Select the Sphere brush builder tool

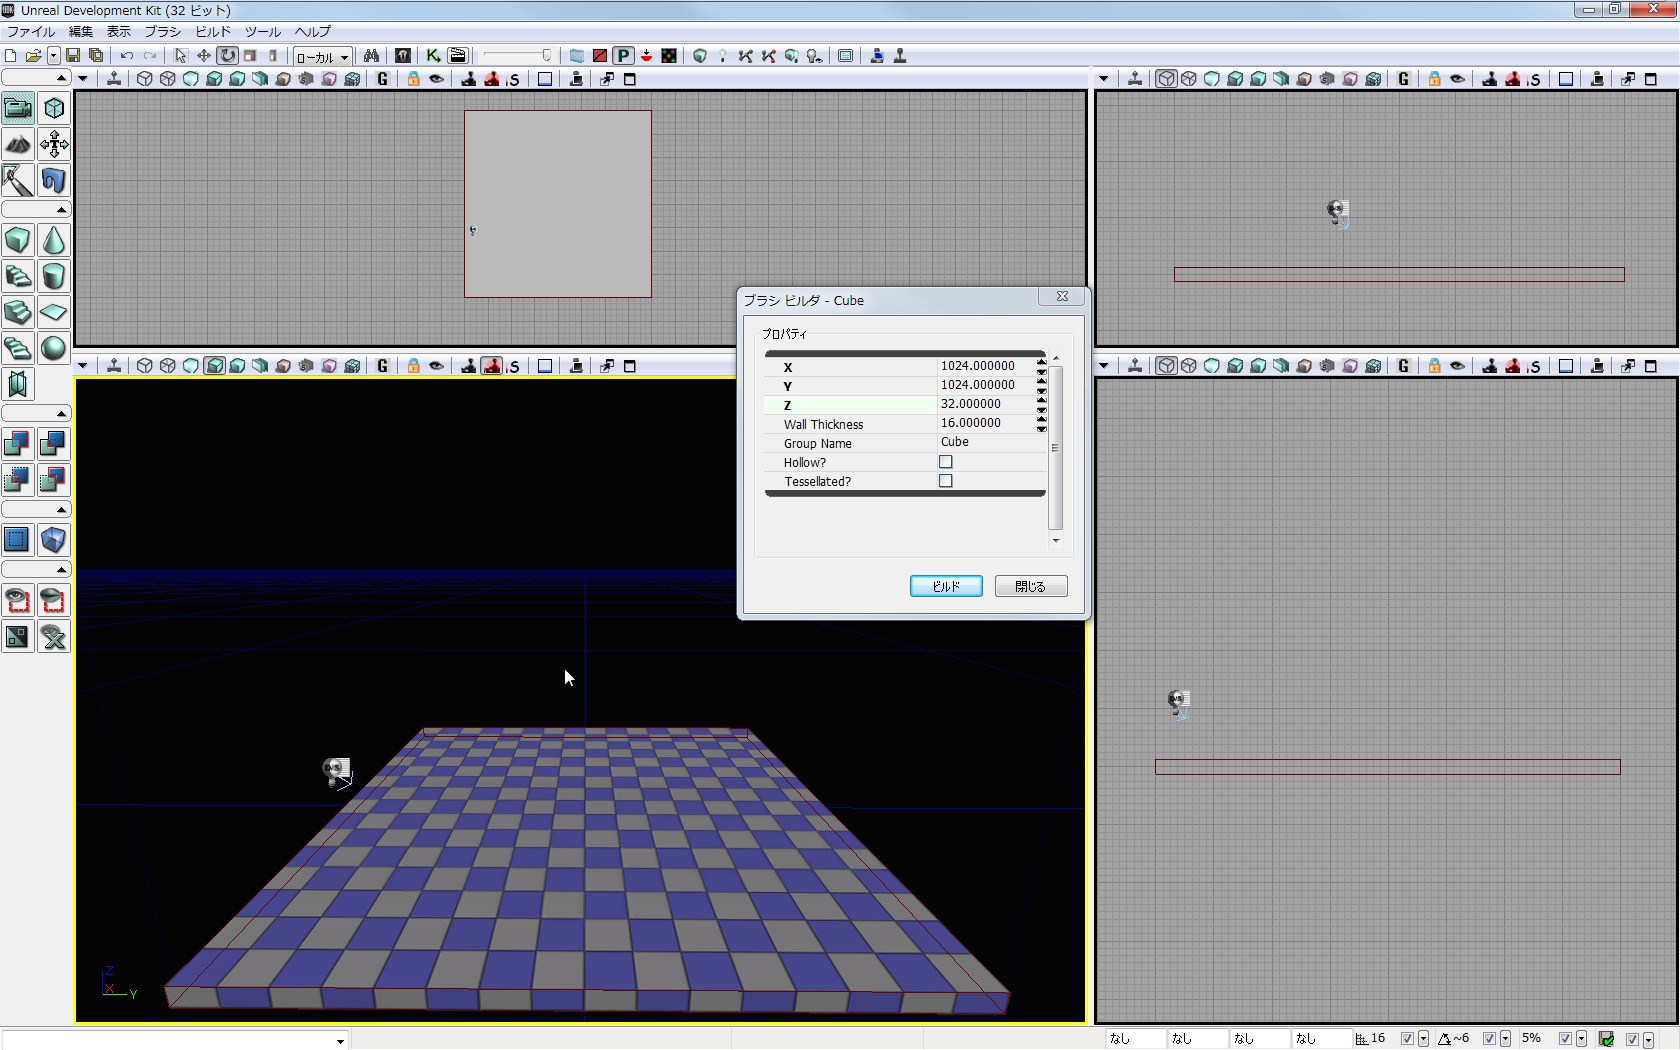coord(54,348)
